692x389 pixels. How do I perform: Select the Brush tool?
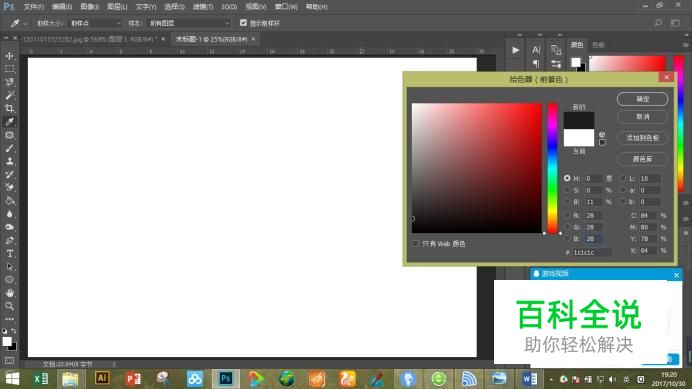click(9, 148)
